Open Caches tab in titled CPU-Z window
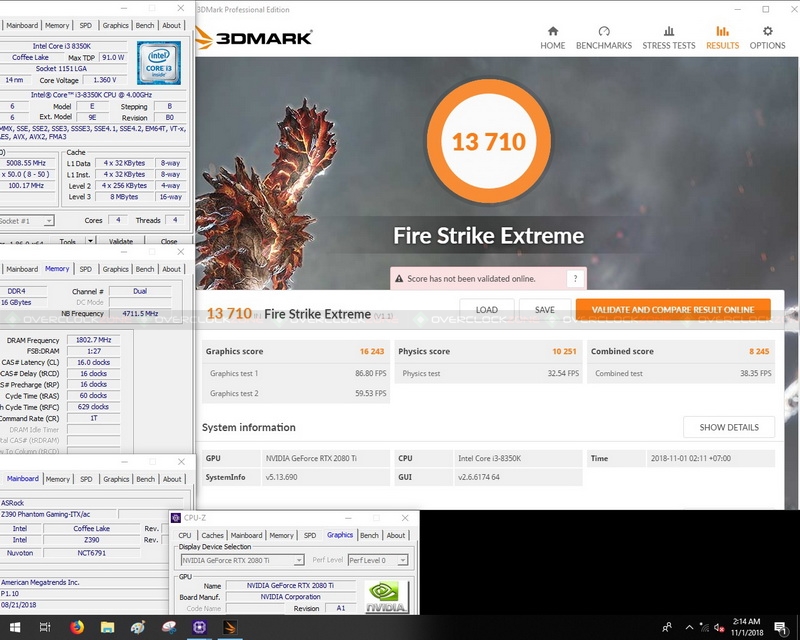 tap(212, 535)
